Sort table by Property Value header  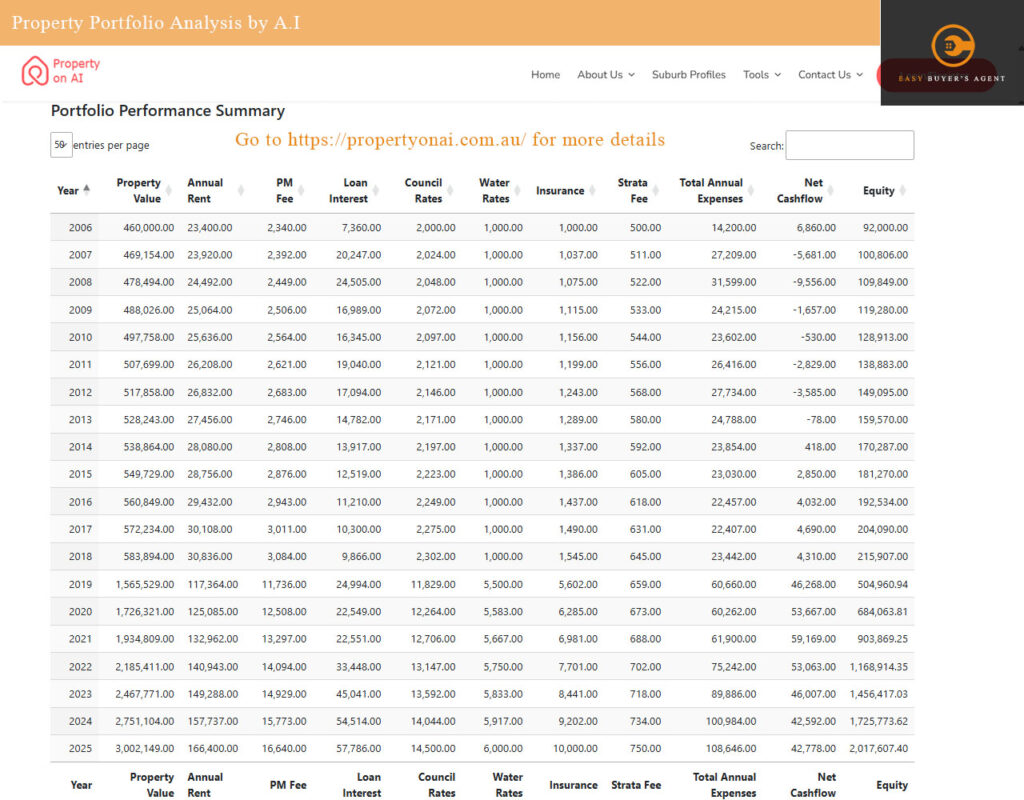[x=138, y=191]
